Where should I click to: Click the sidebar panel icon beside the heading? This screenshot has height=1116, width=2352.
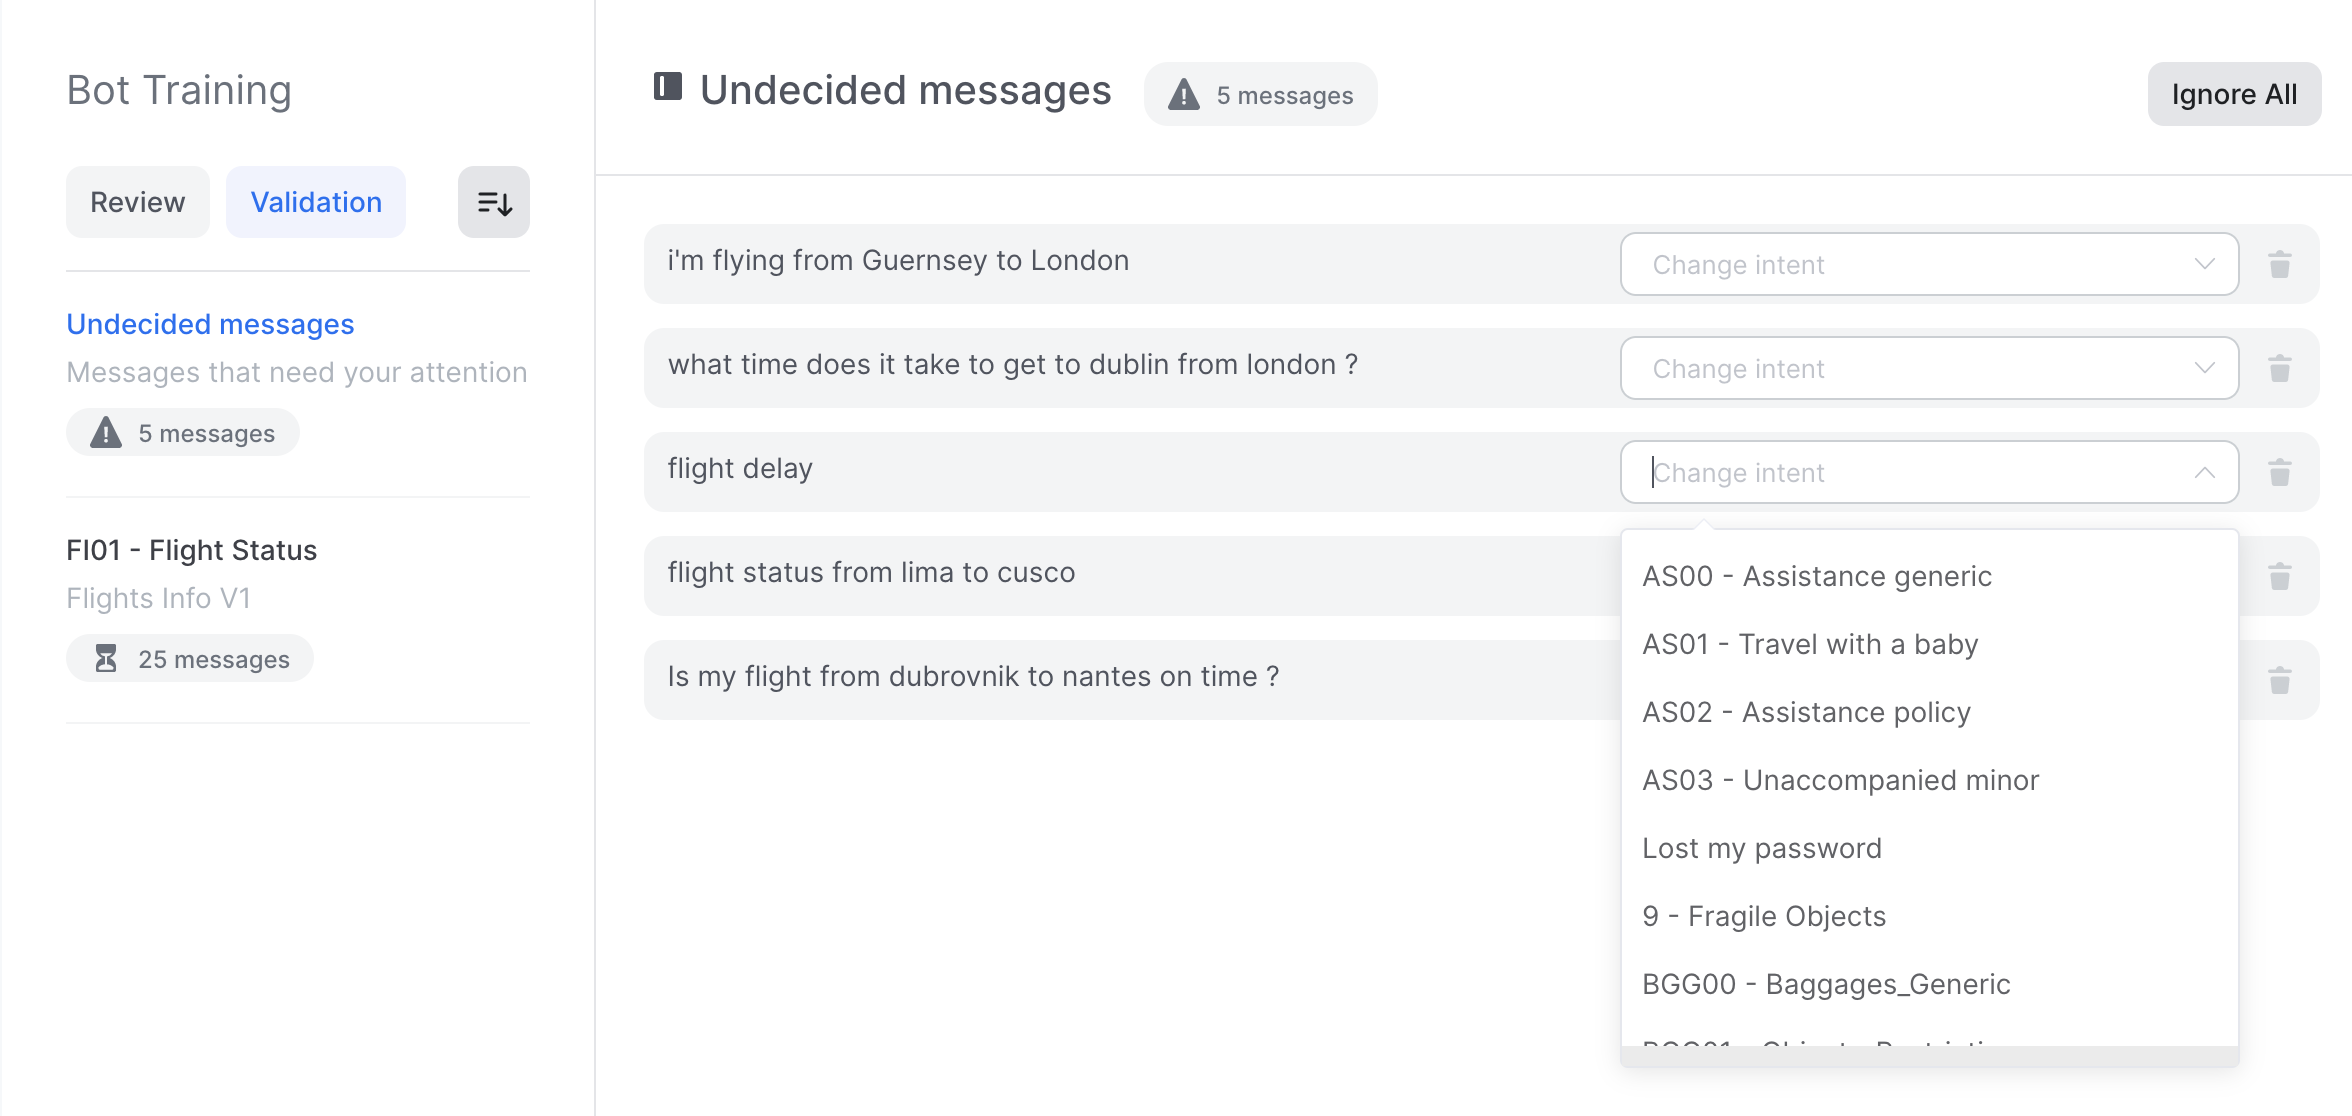[668, 87]
